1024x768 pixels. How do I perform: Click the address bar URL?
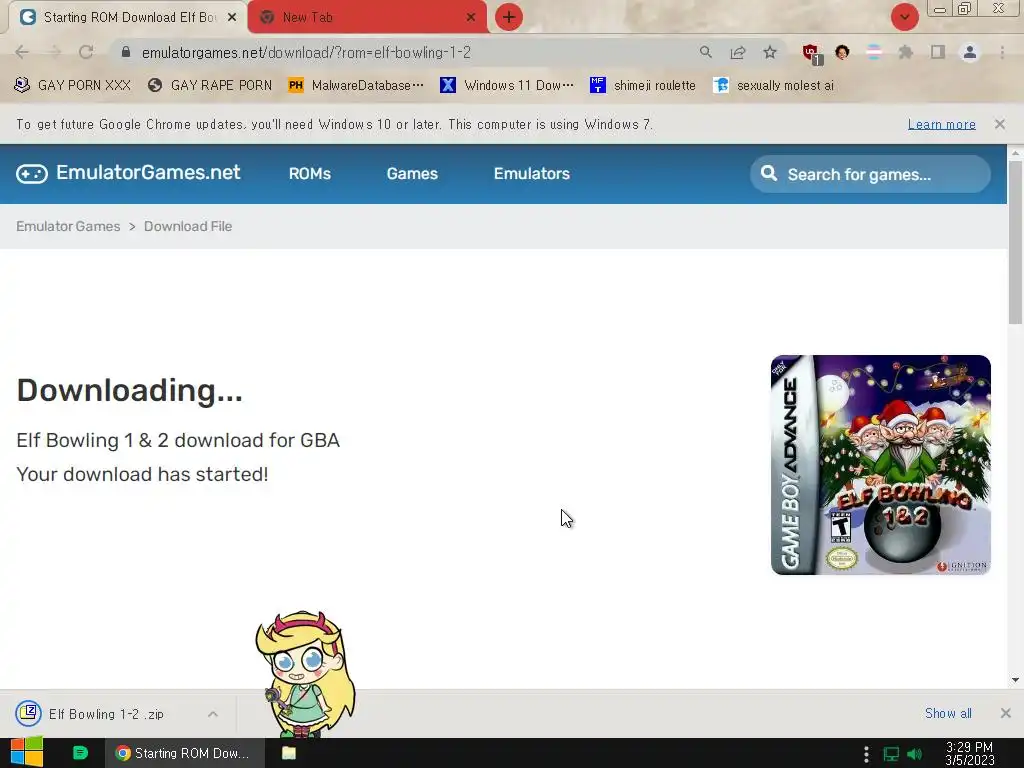(306, 52)
